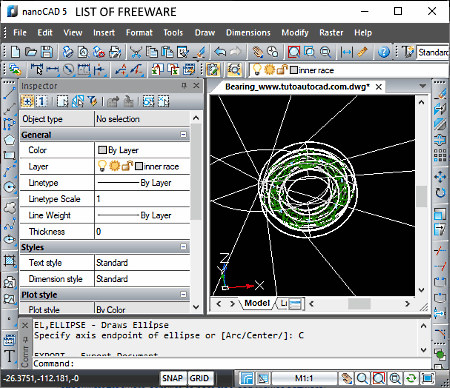Click the Redo arrow icon
The width and height of the screenshot is (450, 388).
[236, 52]
